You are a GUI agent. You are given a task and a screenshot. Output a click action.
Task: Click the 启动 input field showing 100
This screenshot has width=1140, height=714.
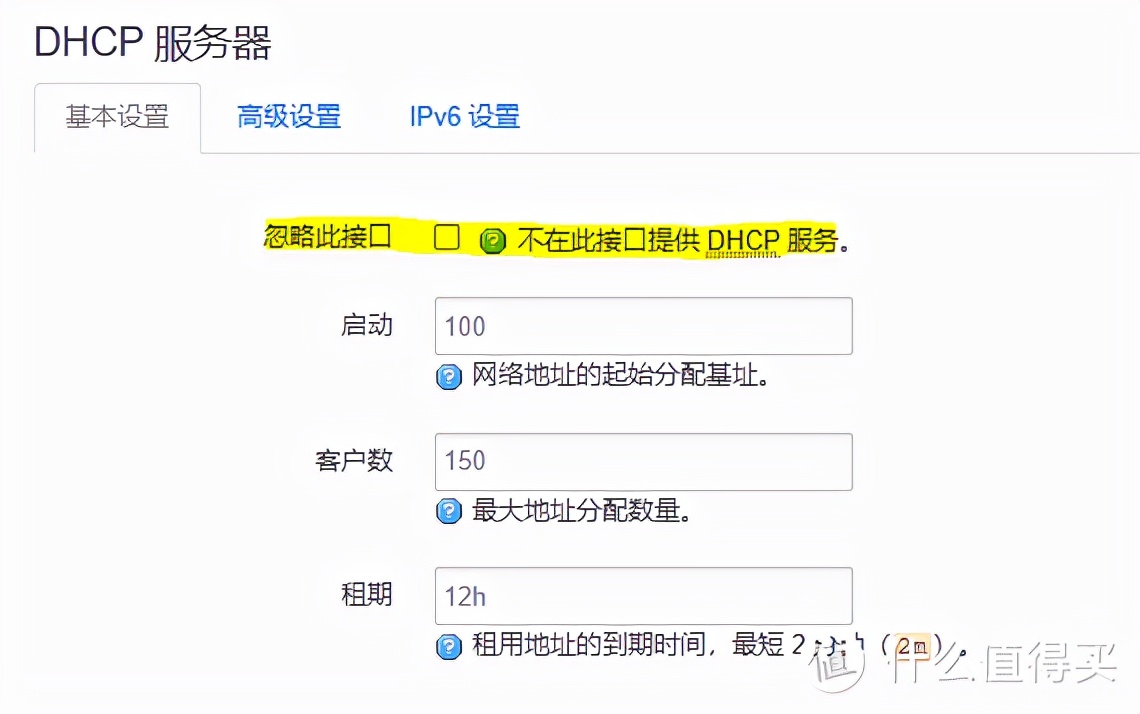tap(643, 326)
